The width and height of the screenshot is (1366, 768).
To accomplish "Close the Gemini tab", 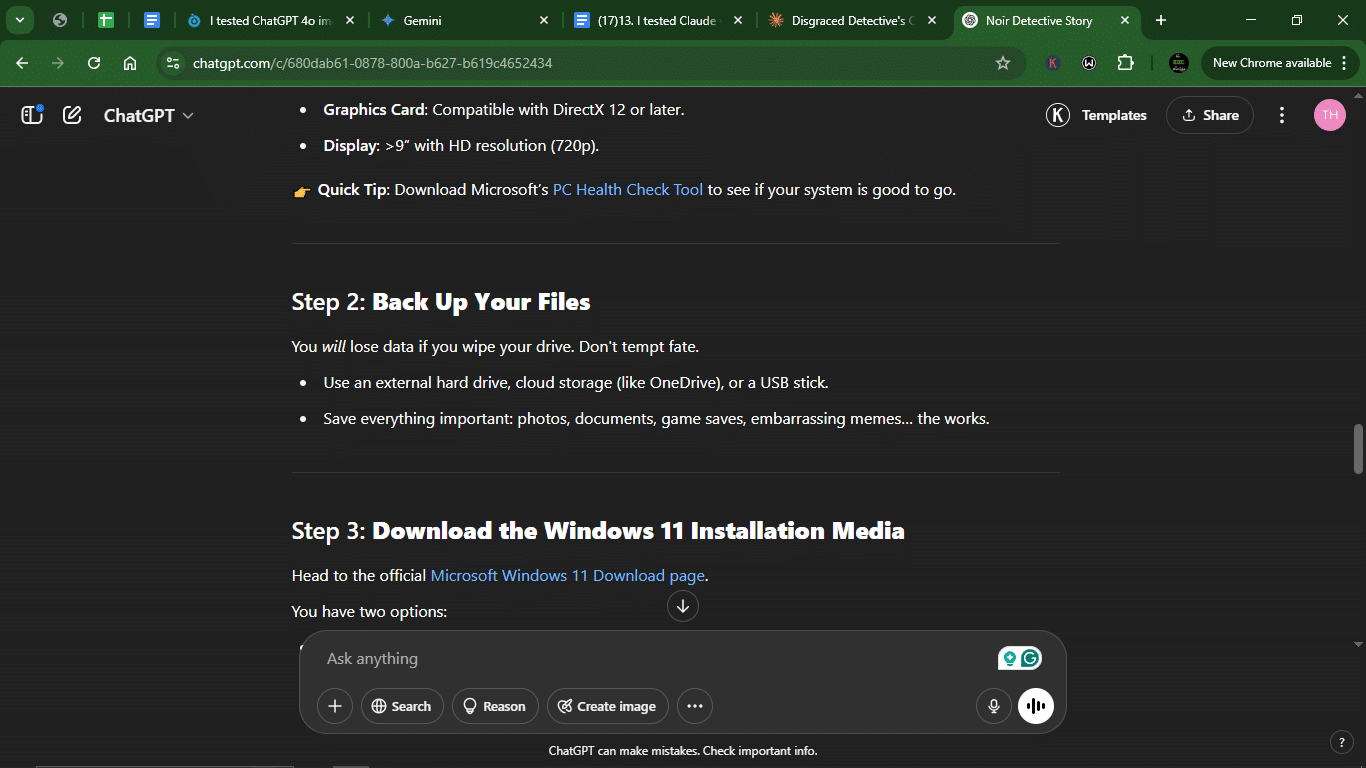I will 544,20.
